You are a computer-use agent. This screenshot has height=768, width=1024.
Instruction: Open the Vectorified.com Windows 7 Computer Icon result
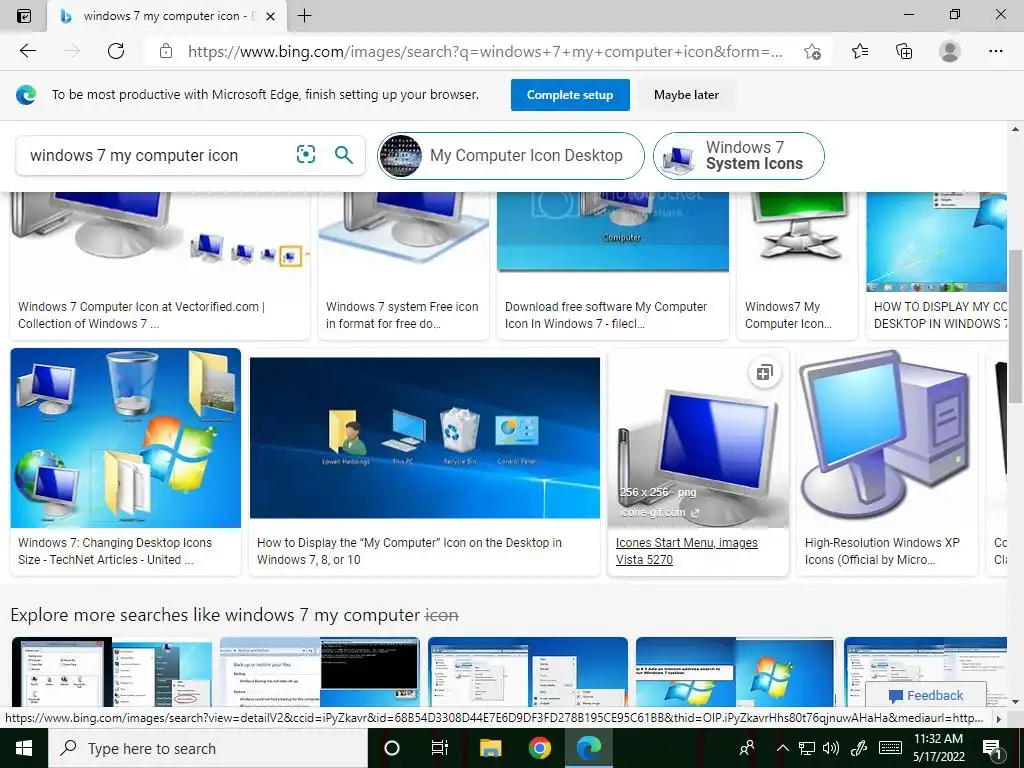click(160, 265)
